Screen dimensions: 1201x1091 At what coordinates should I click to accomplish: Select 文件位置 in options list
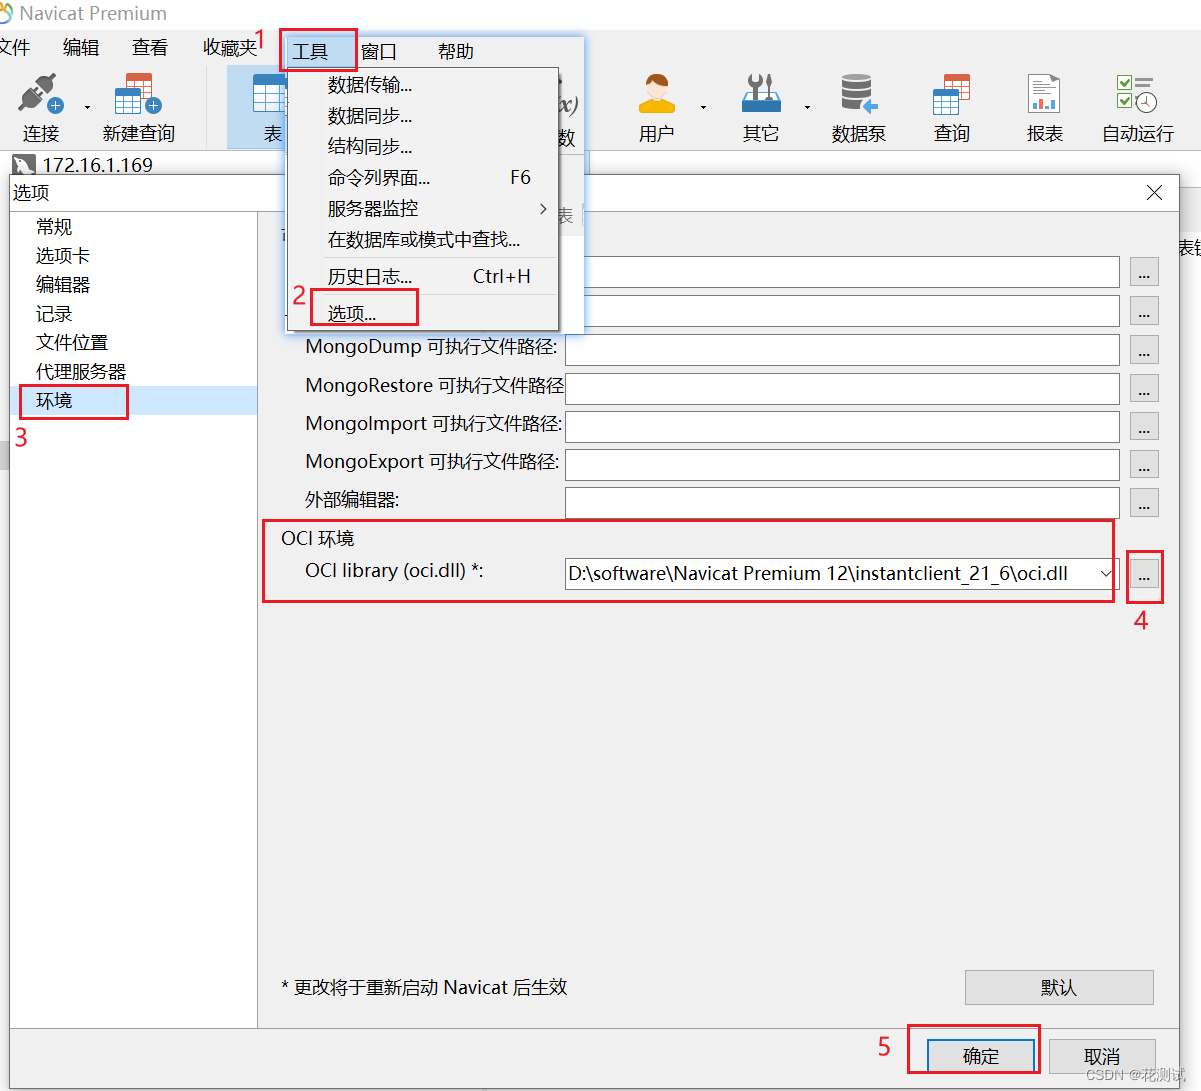[72, 343]
